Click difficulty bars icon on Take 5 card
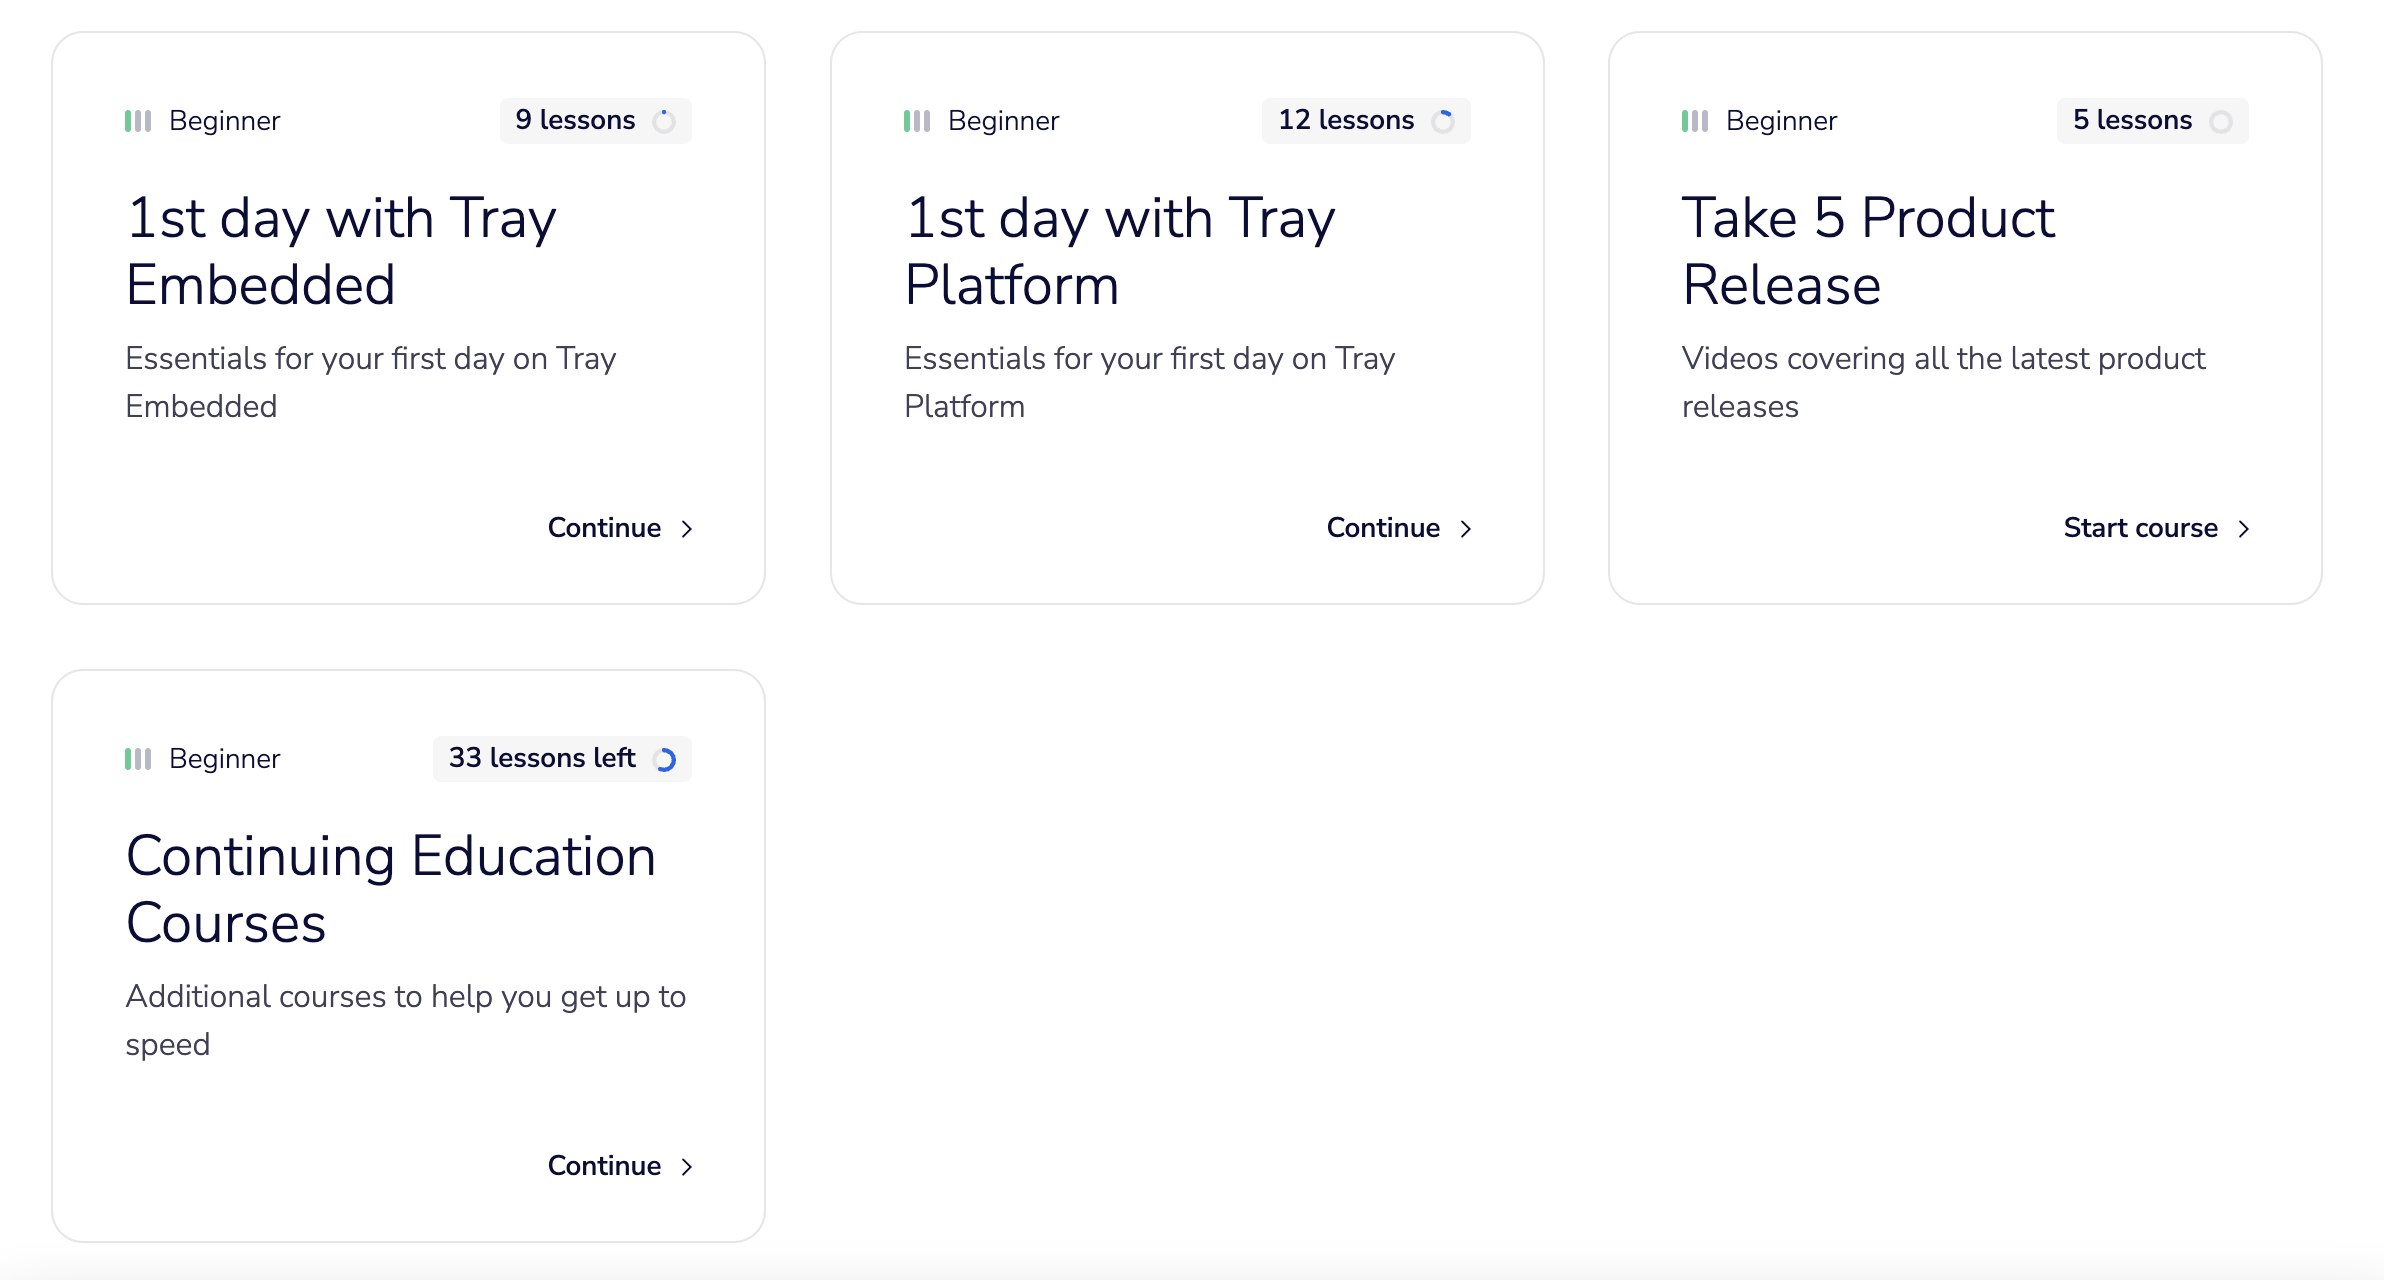2384x1280 pixels. [x=1695, y=121]
